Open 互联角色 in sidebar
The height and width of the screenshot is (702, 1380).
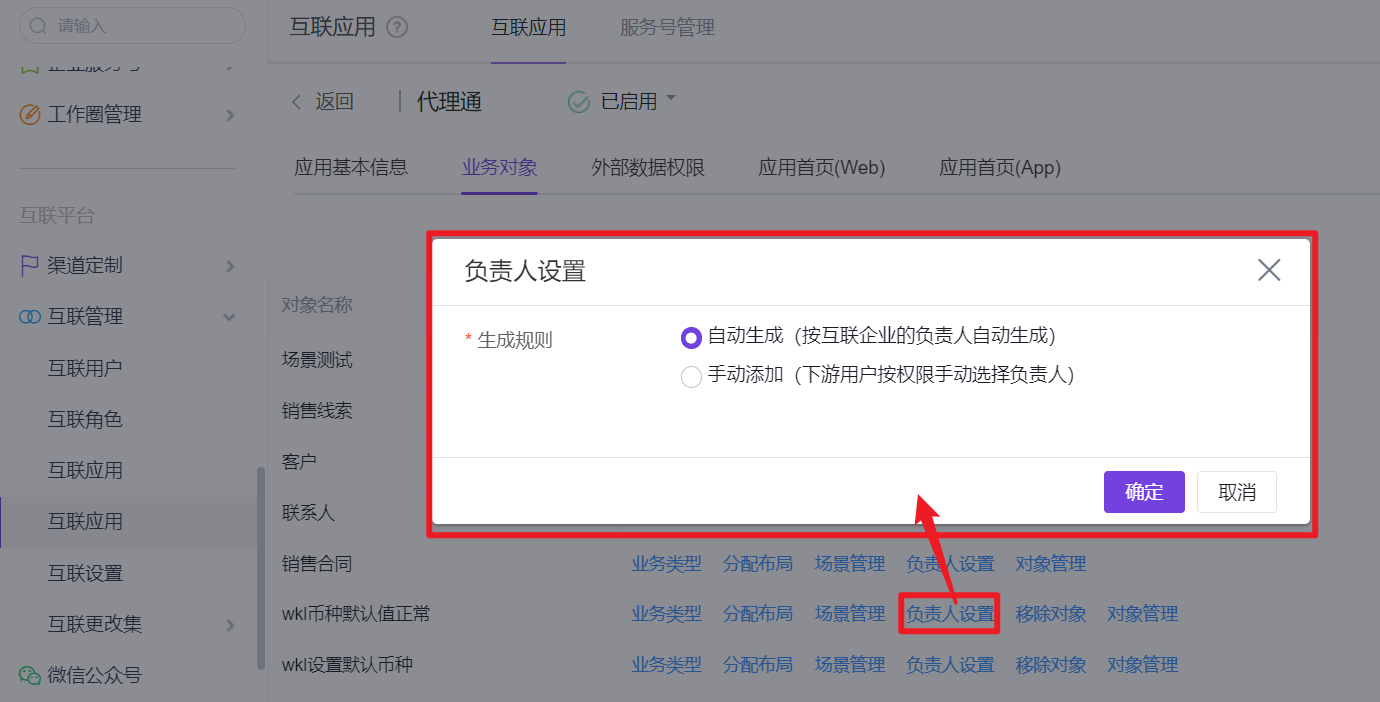[85, 419]
